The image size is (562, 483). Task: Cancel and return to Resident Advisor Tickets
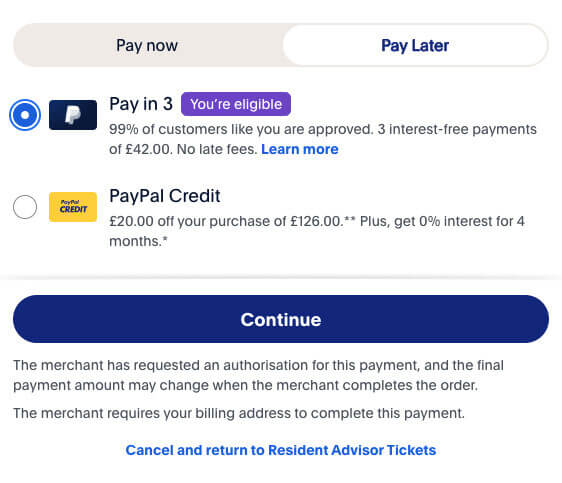pyautogui.click(x=281, y=450)
